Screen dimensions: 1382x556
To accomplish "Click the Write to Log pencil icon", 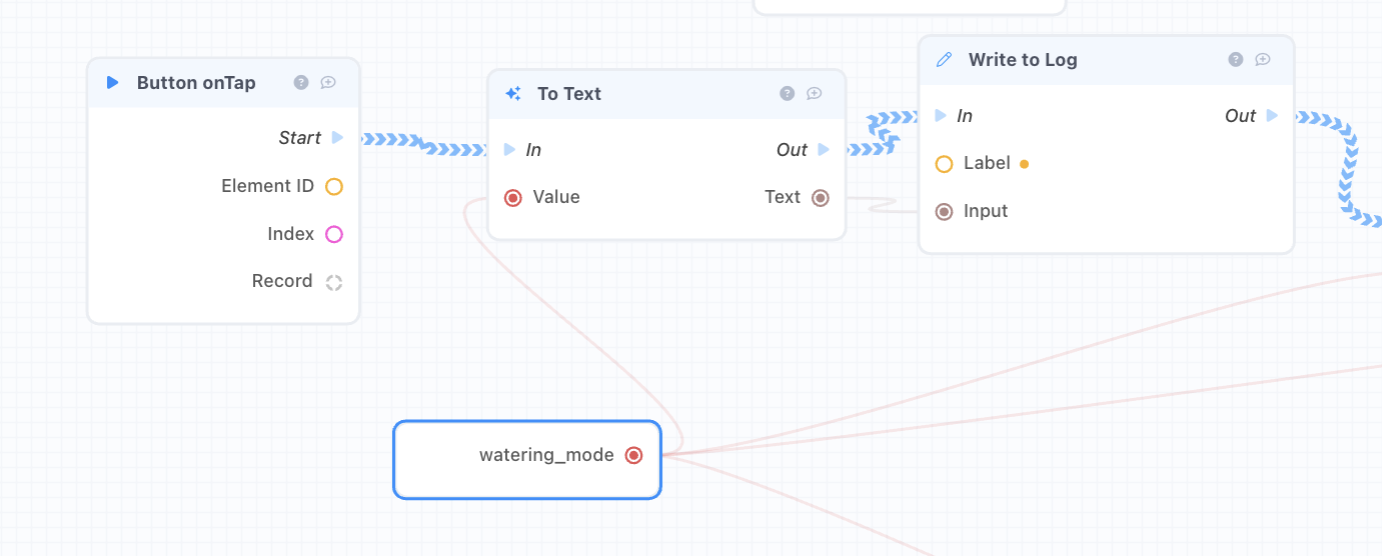I will pos(944,60).
